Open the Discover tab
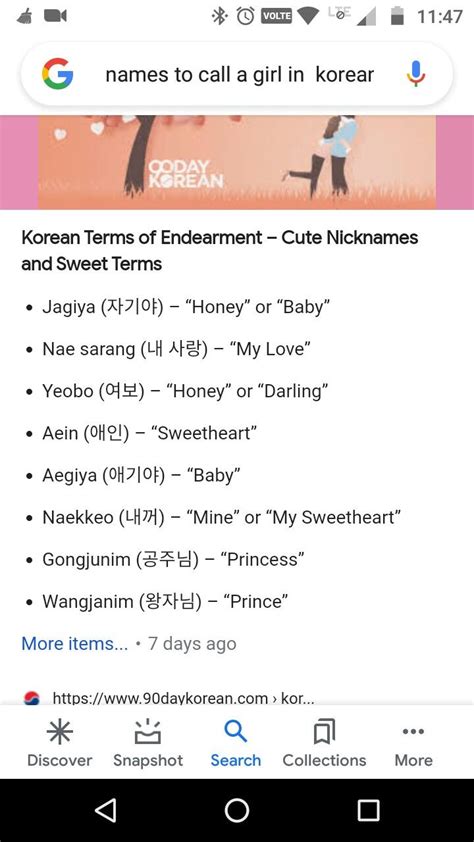474x842 pixels. coord(60,743)
